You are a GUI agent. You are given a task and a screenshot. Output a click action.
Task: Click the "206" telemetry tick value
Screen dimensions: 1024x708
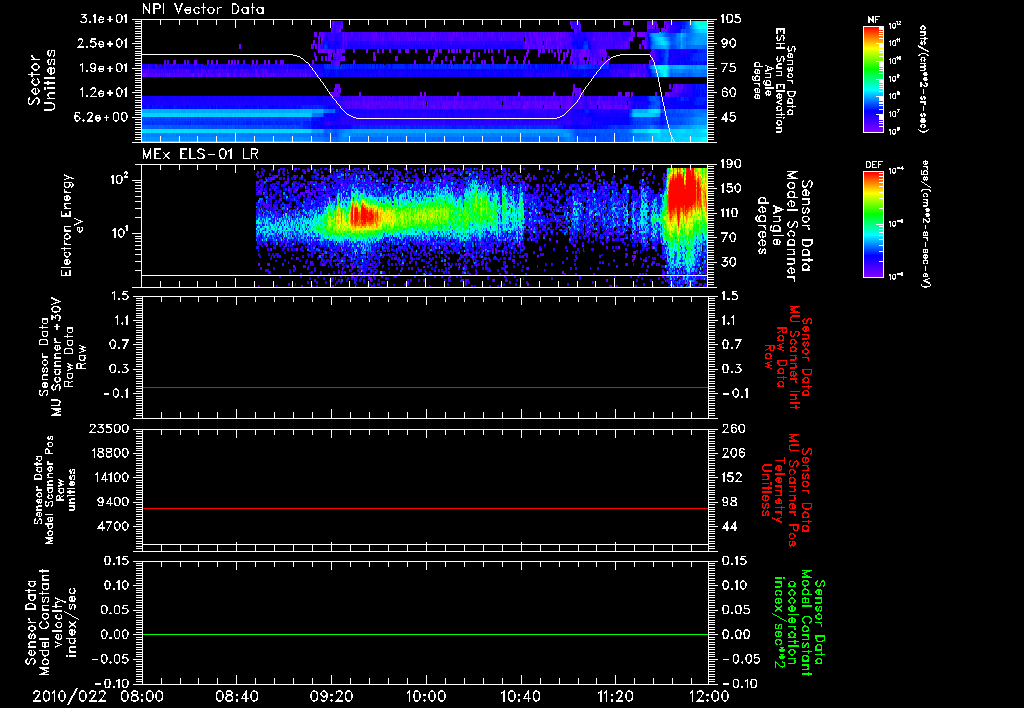731,453
